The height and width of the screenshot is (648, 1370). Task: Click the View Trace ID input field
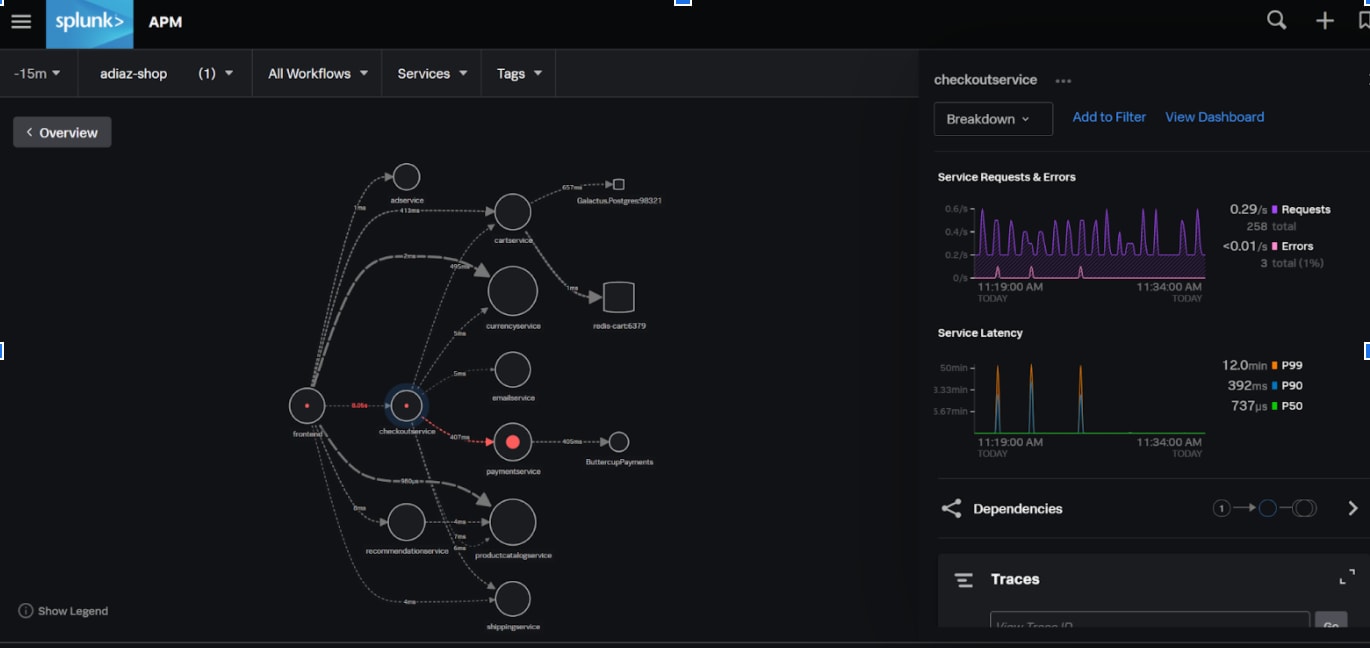(1150, 620)
